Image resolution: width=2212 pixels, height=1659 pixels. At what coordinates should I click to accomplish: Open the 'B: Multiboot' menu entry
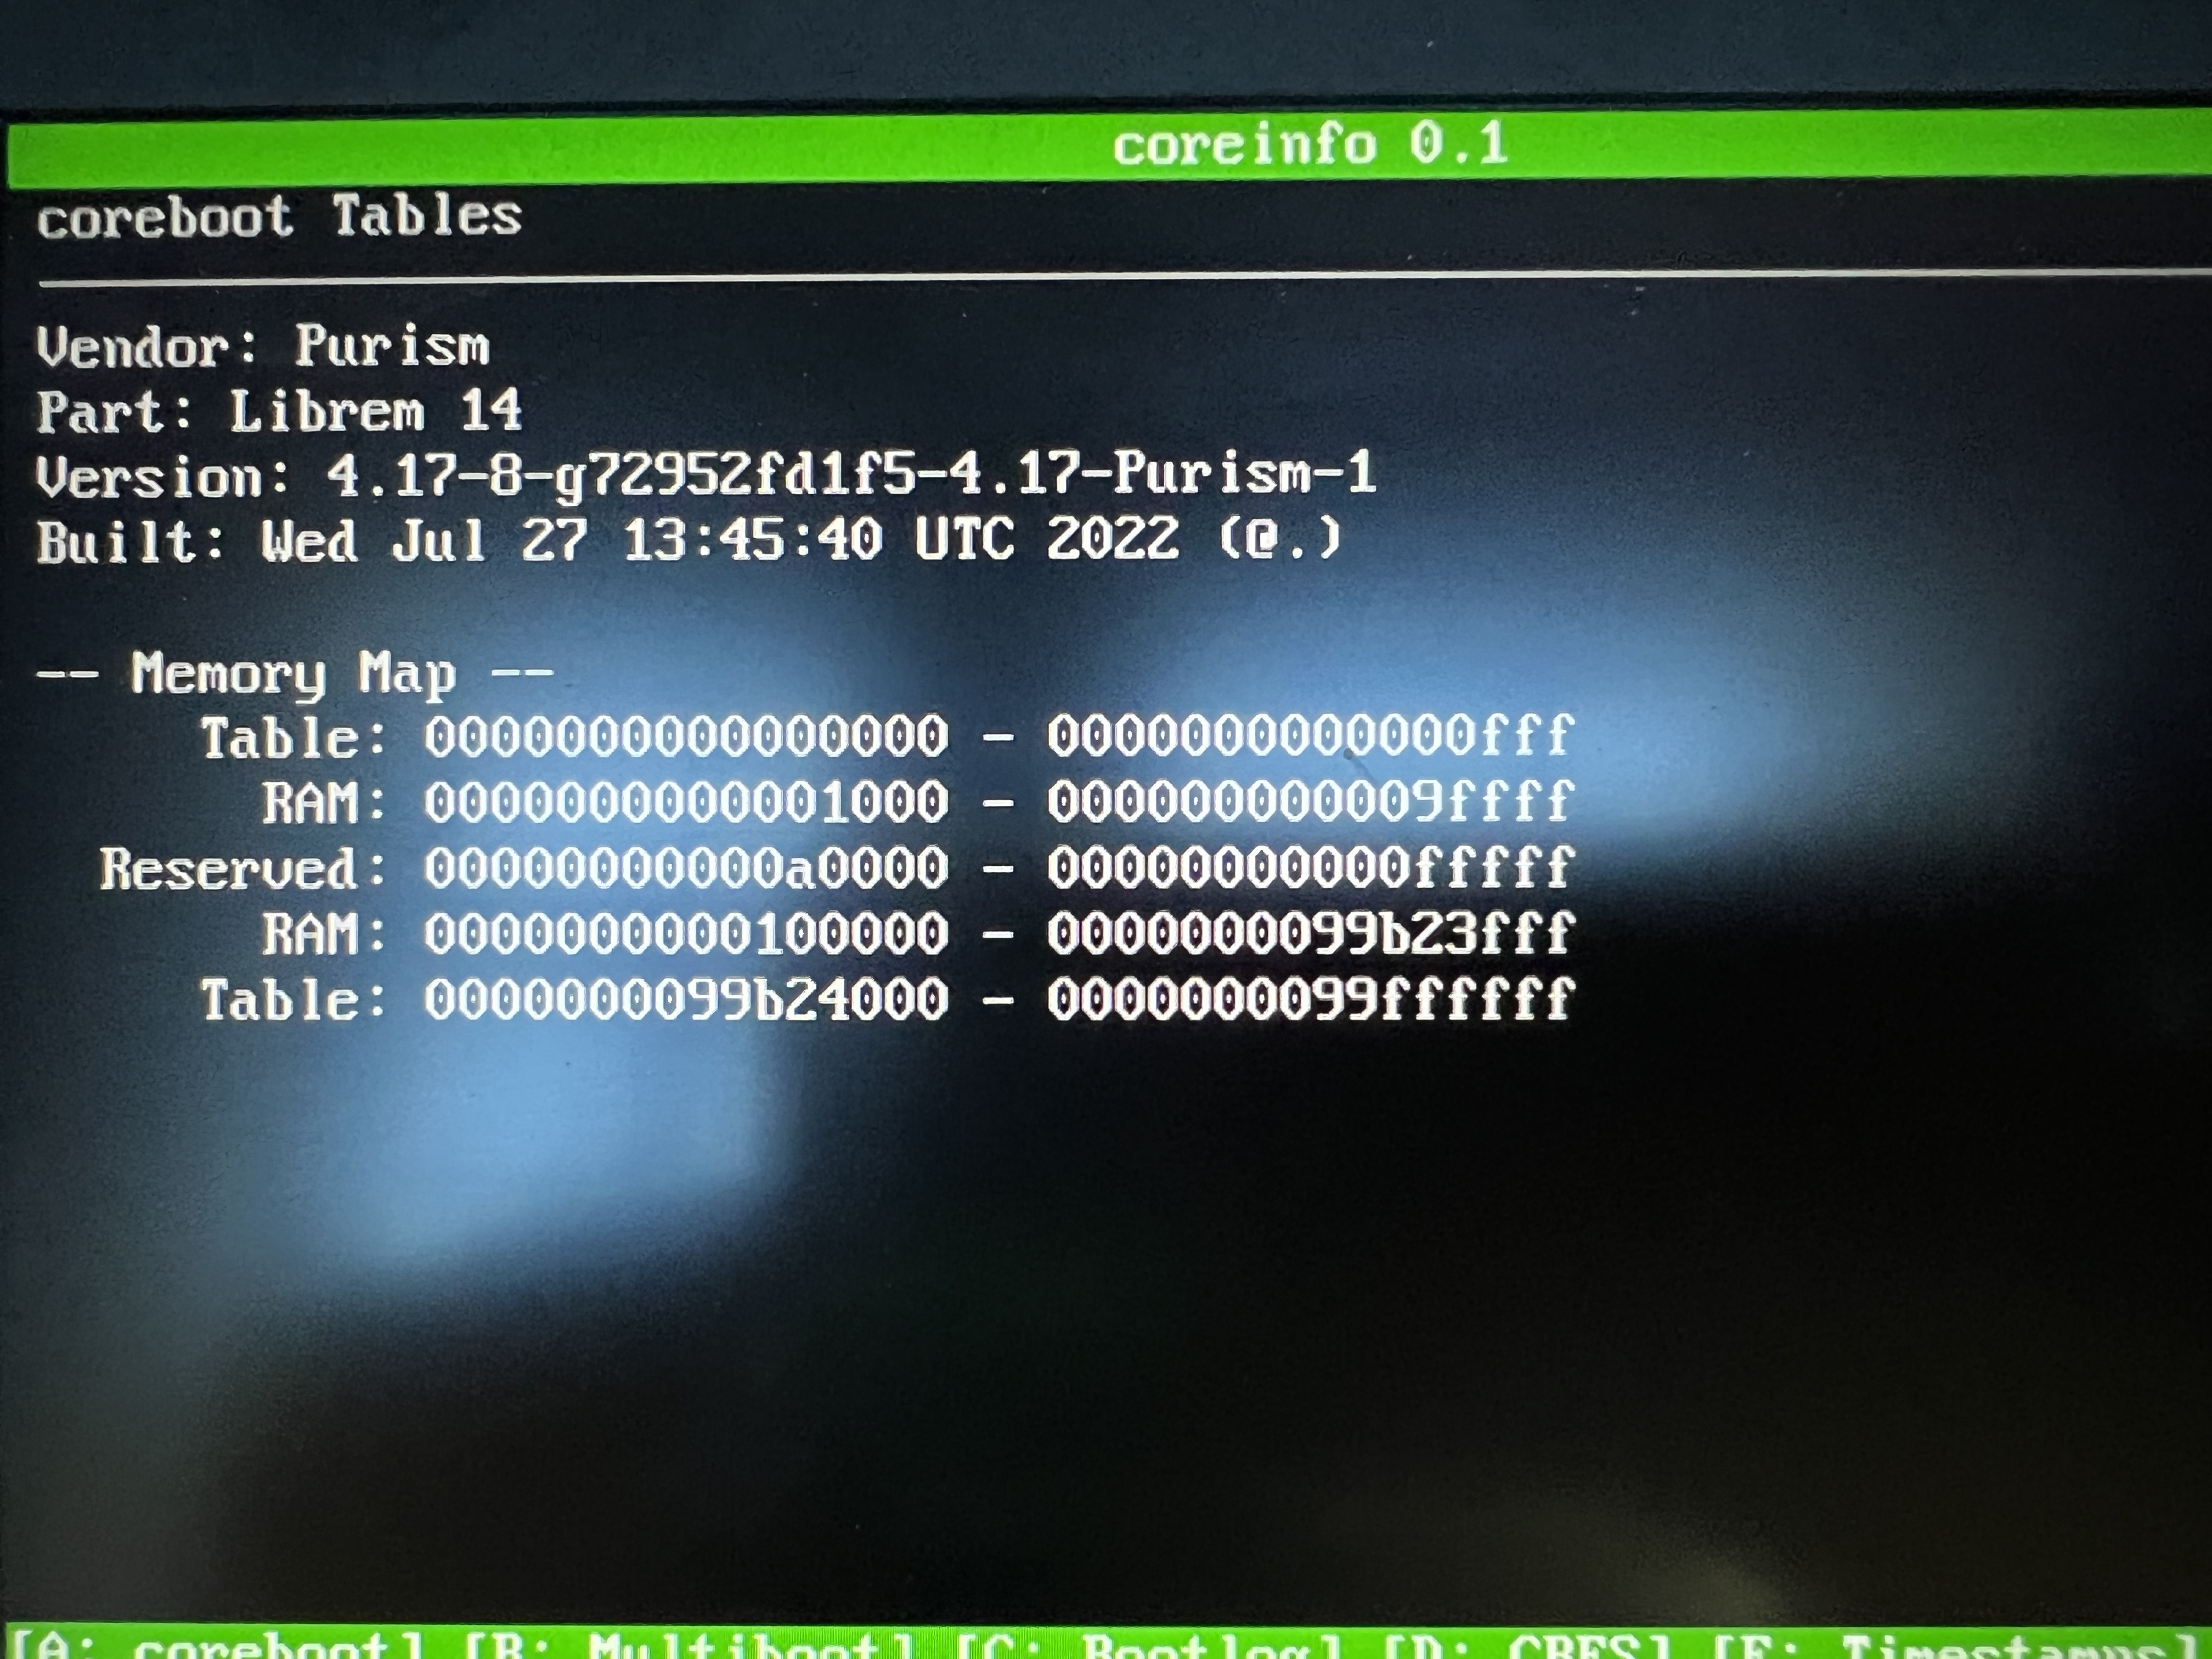[690, 1646]
